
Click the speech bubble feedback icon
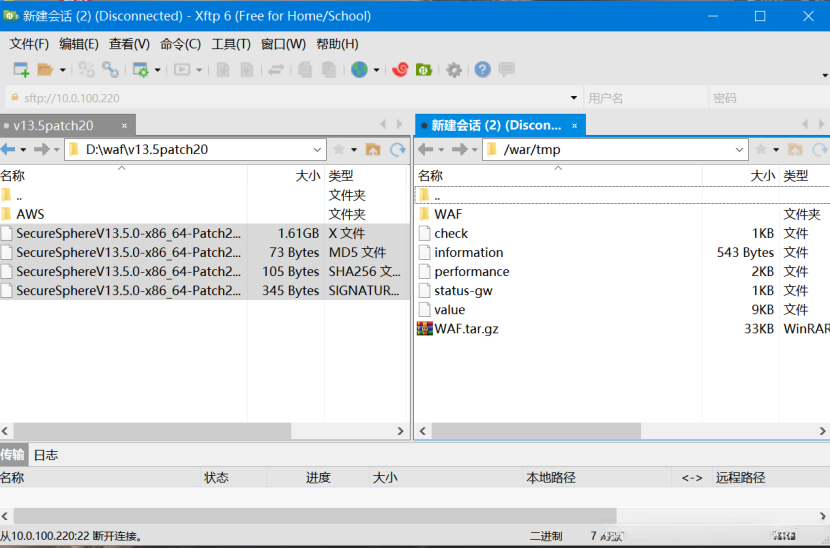tap(507, 69)
